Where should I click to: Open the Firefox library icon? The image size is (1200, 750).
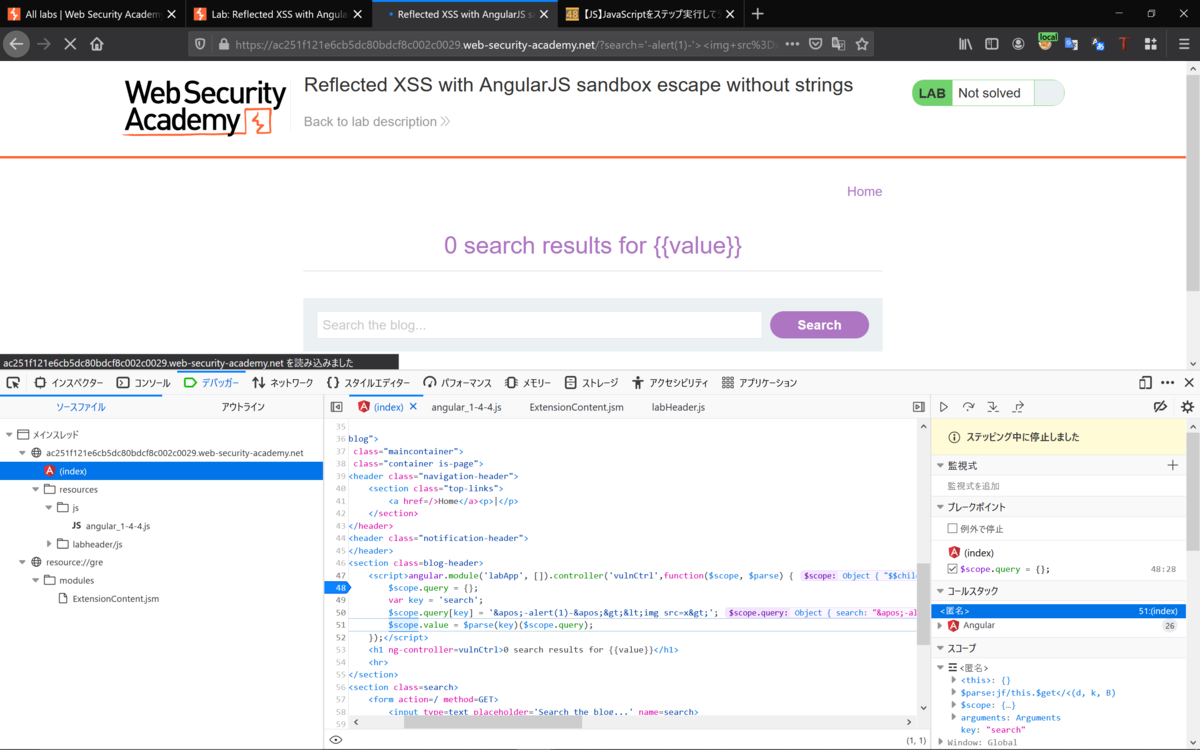click(x=966, y=44)
